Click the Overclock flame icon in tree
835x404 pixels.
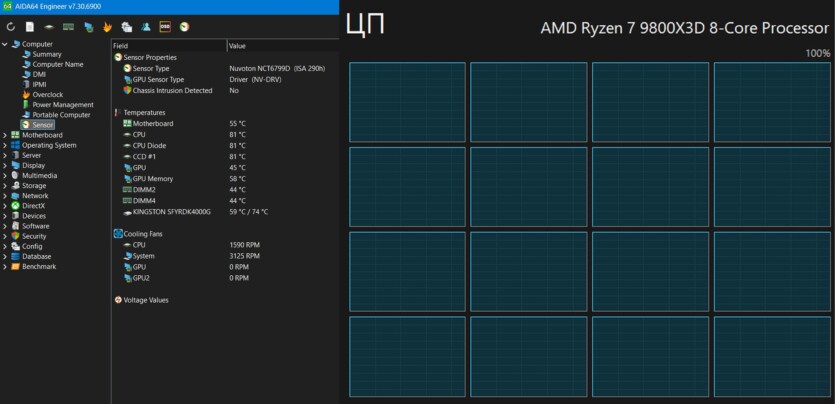[26, 95]
